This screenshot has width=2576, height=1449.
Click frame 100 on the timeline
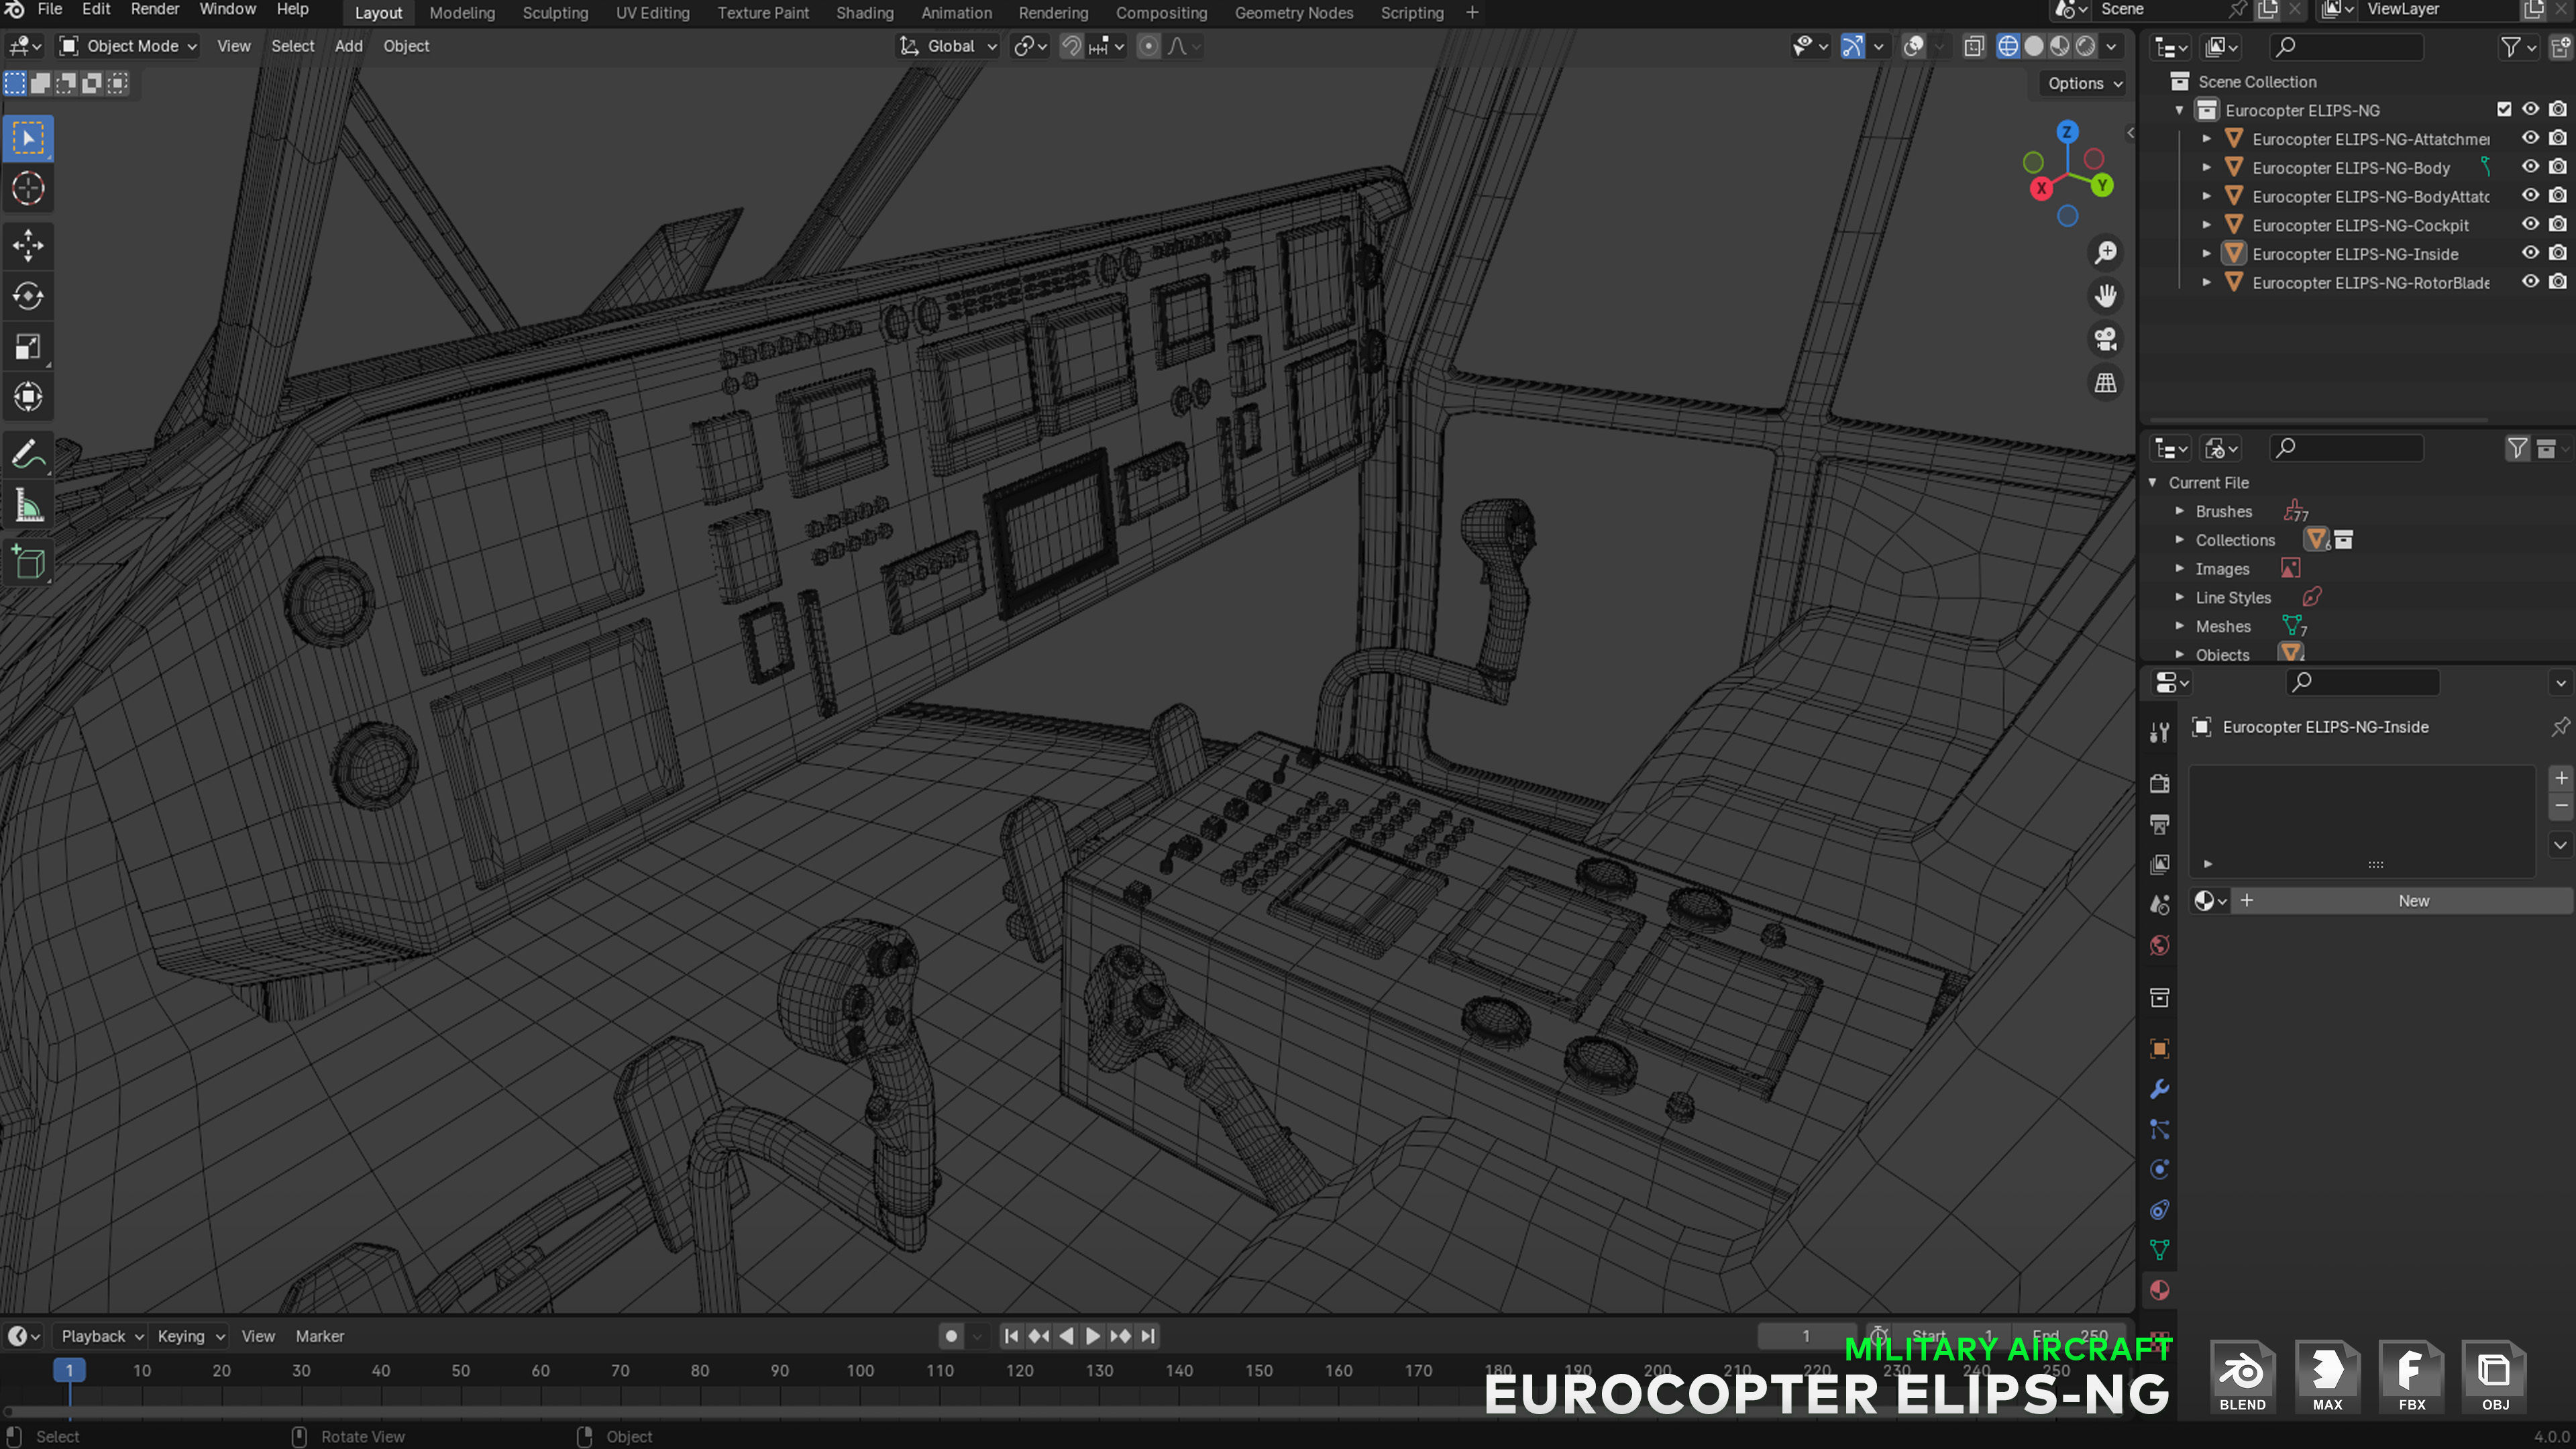pyautogui.click(x=860, y=1371)
